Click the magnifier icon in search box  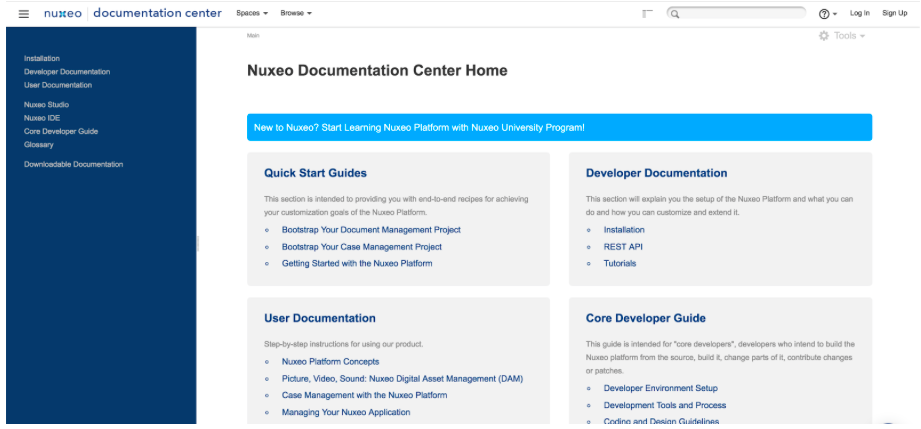(x=675, y=14)
